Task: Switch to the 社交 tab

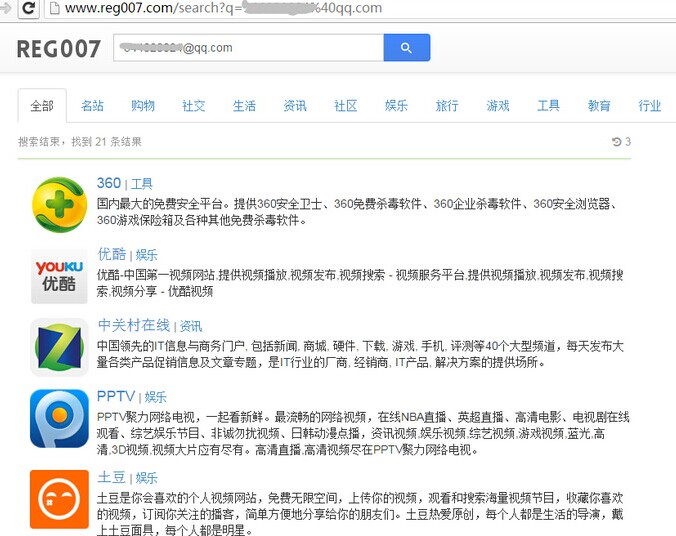Action: 194,106
